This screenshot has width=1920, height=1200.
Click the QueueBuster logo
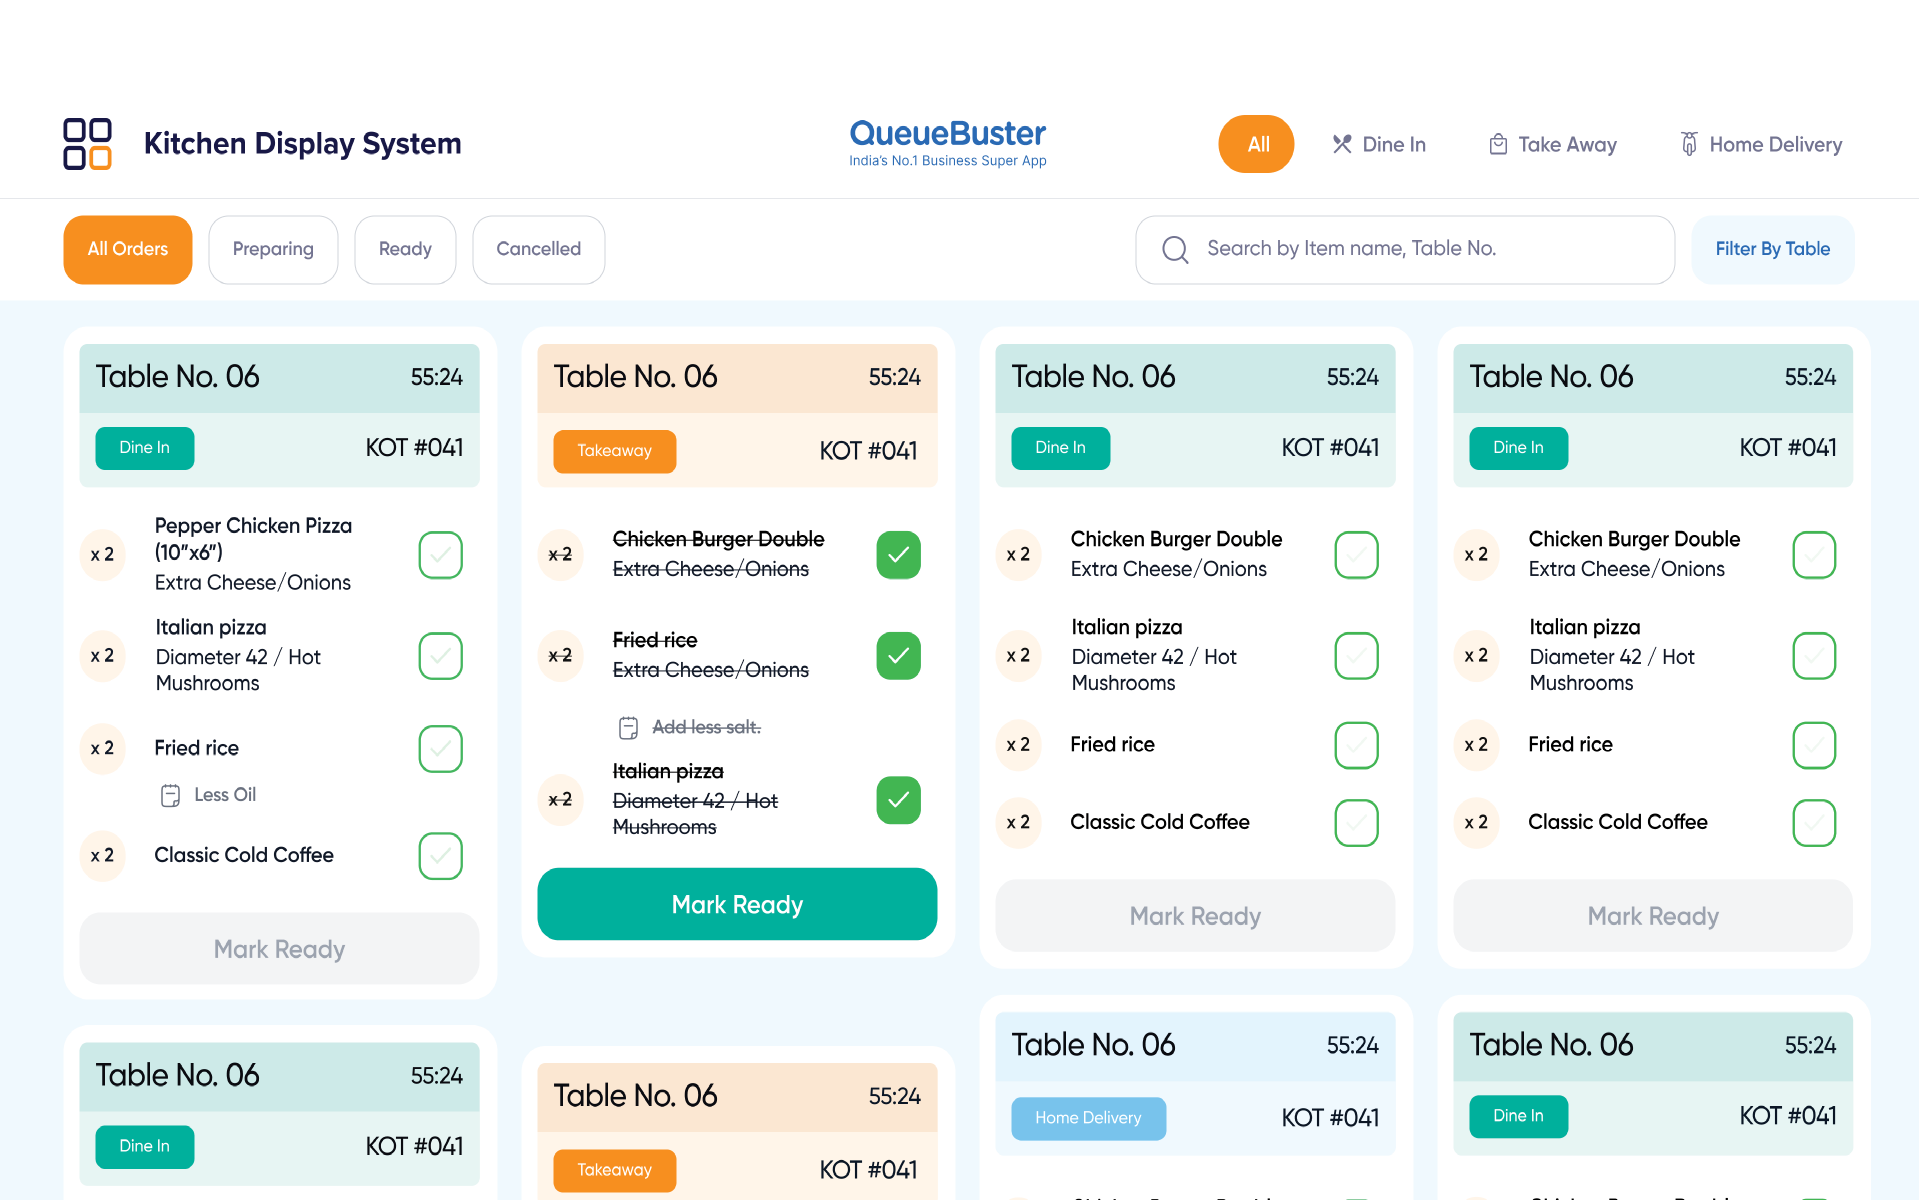[x=947, y=143]
